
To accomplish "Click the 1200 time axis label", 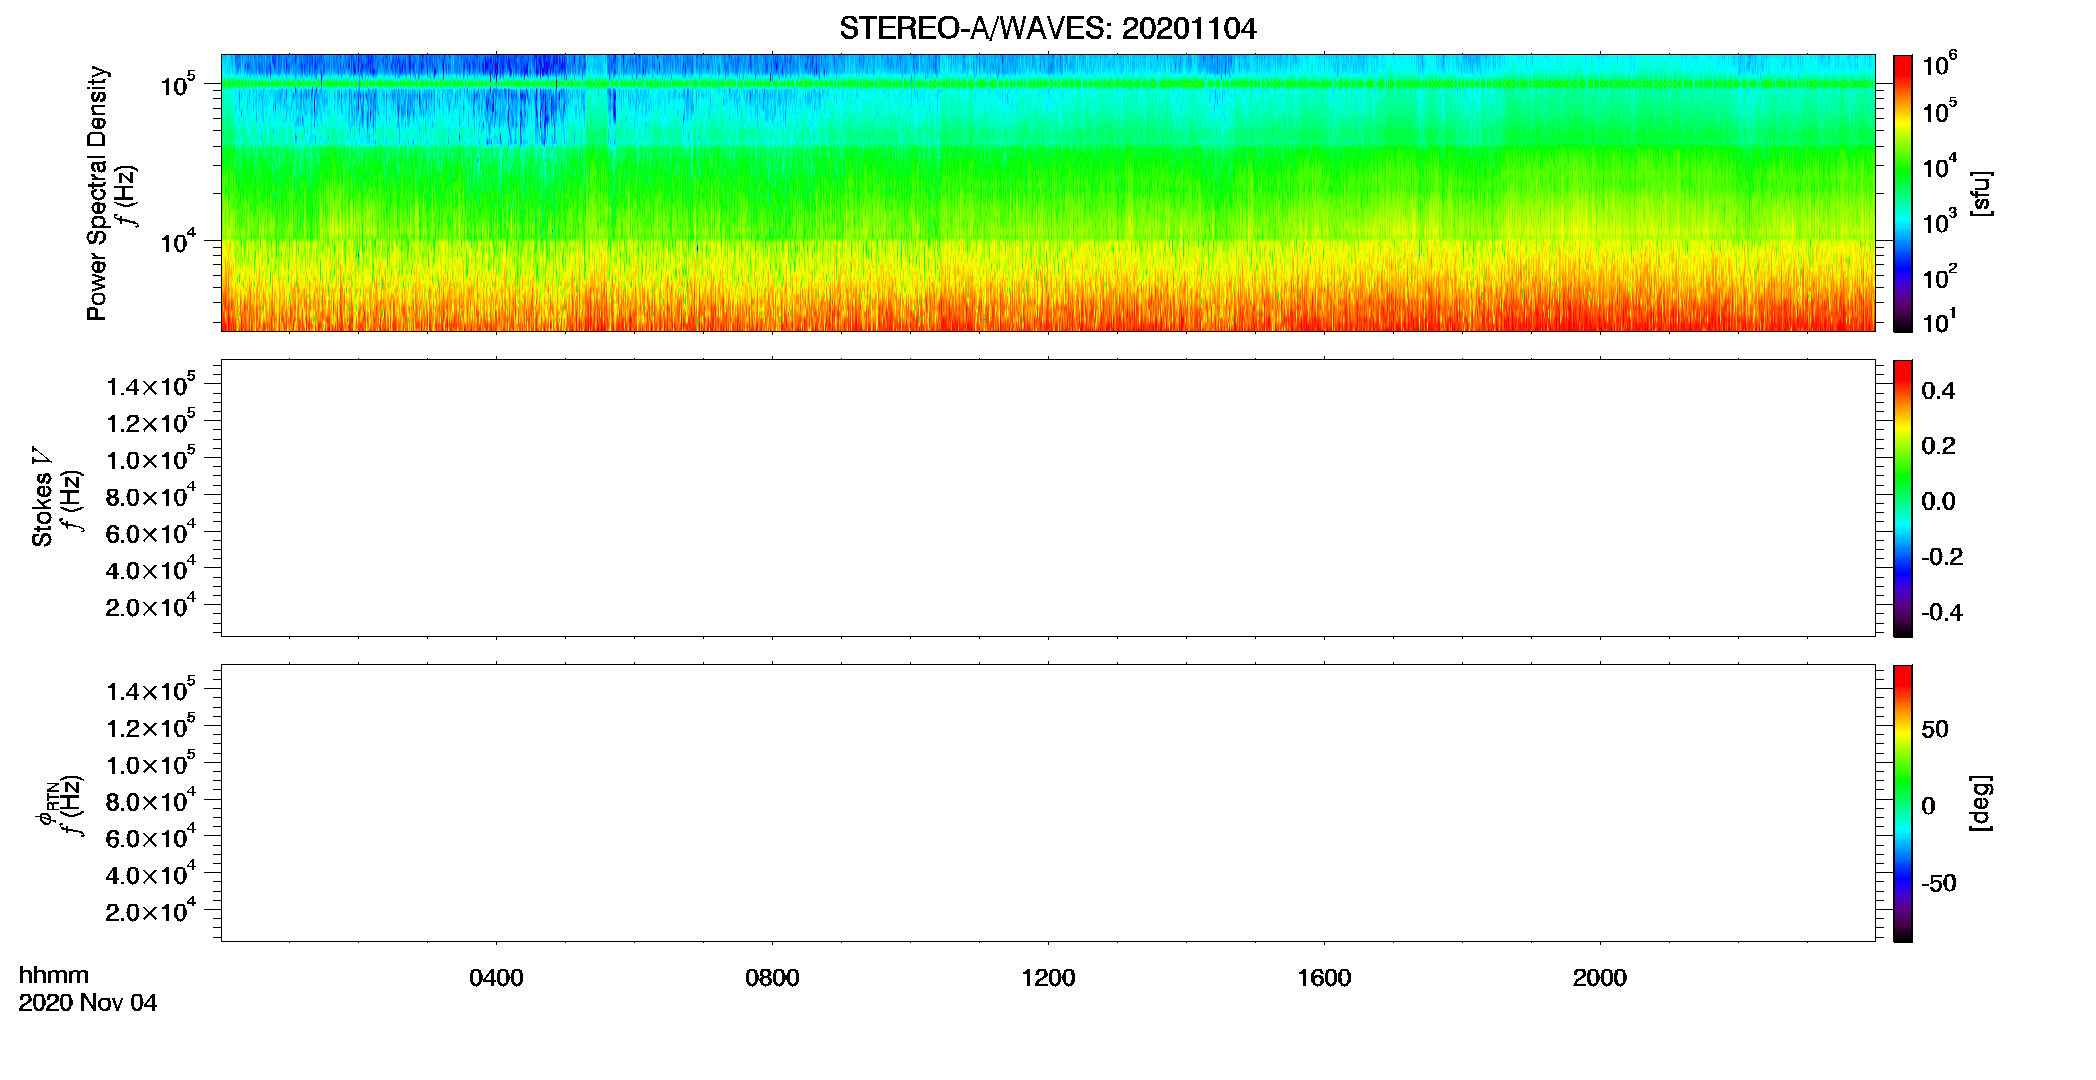I will pos(1048,978).
